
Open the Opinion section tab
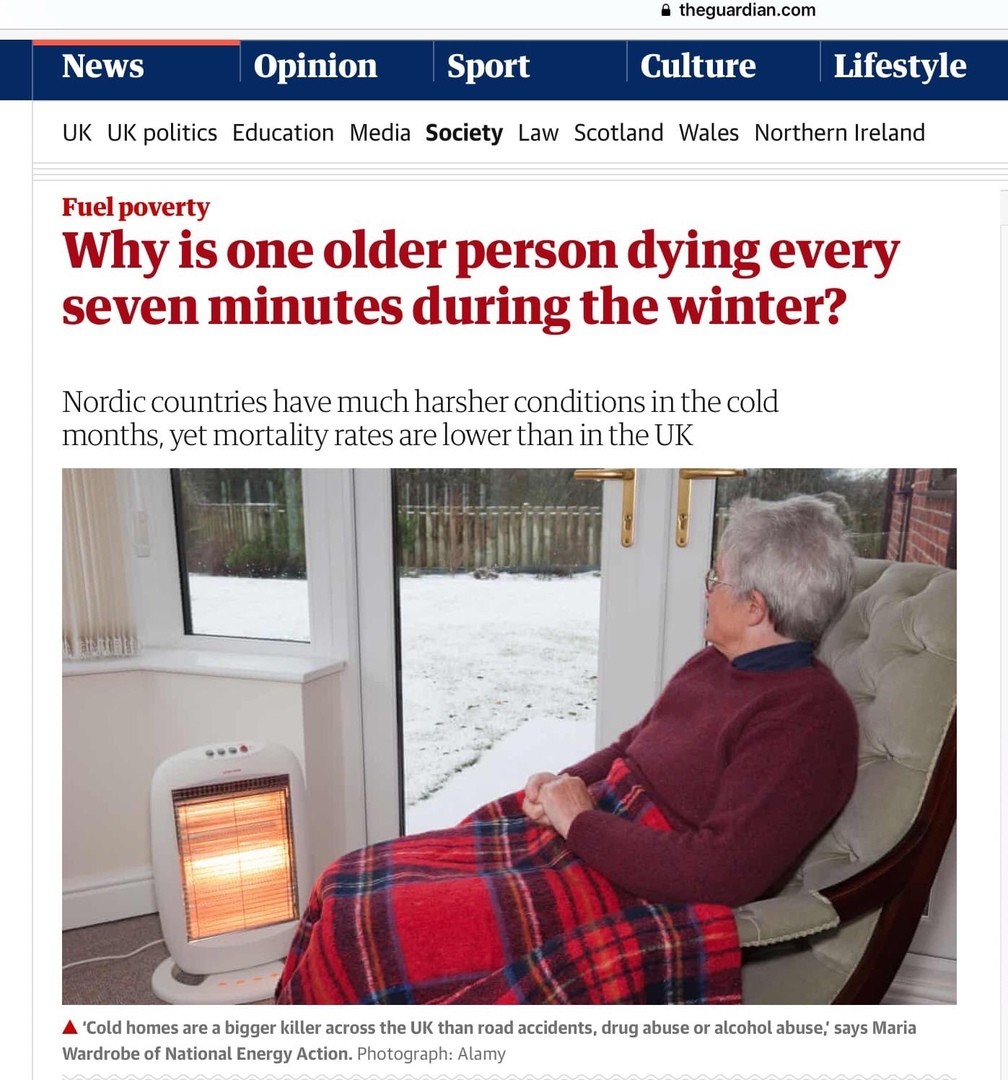[x=315, y=67]
